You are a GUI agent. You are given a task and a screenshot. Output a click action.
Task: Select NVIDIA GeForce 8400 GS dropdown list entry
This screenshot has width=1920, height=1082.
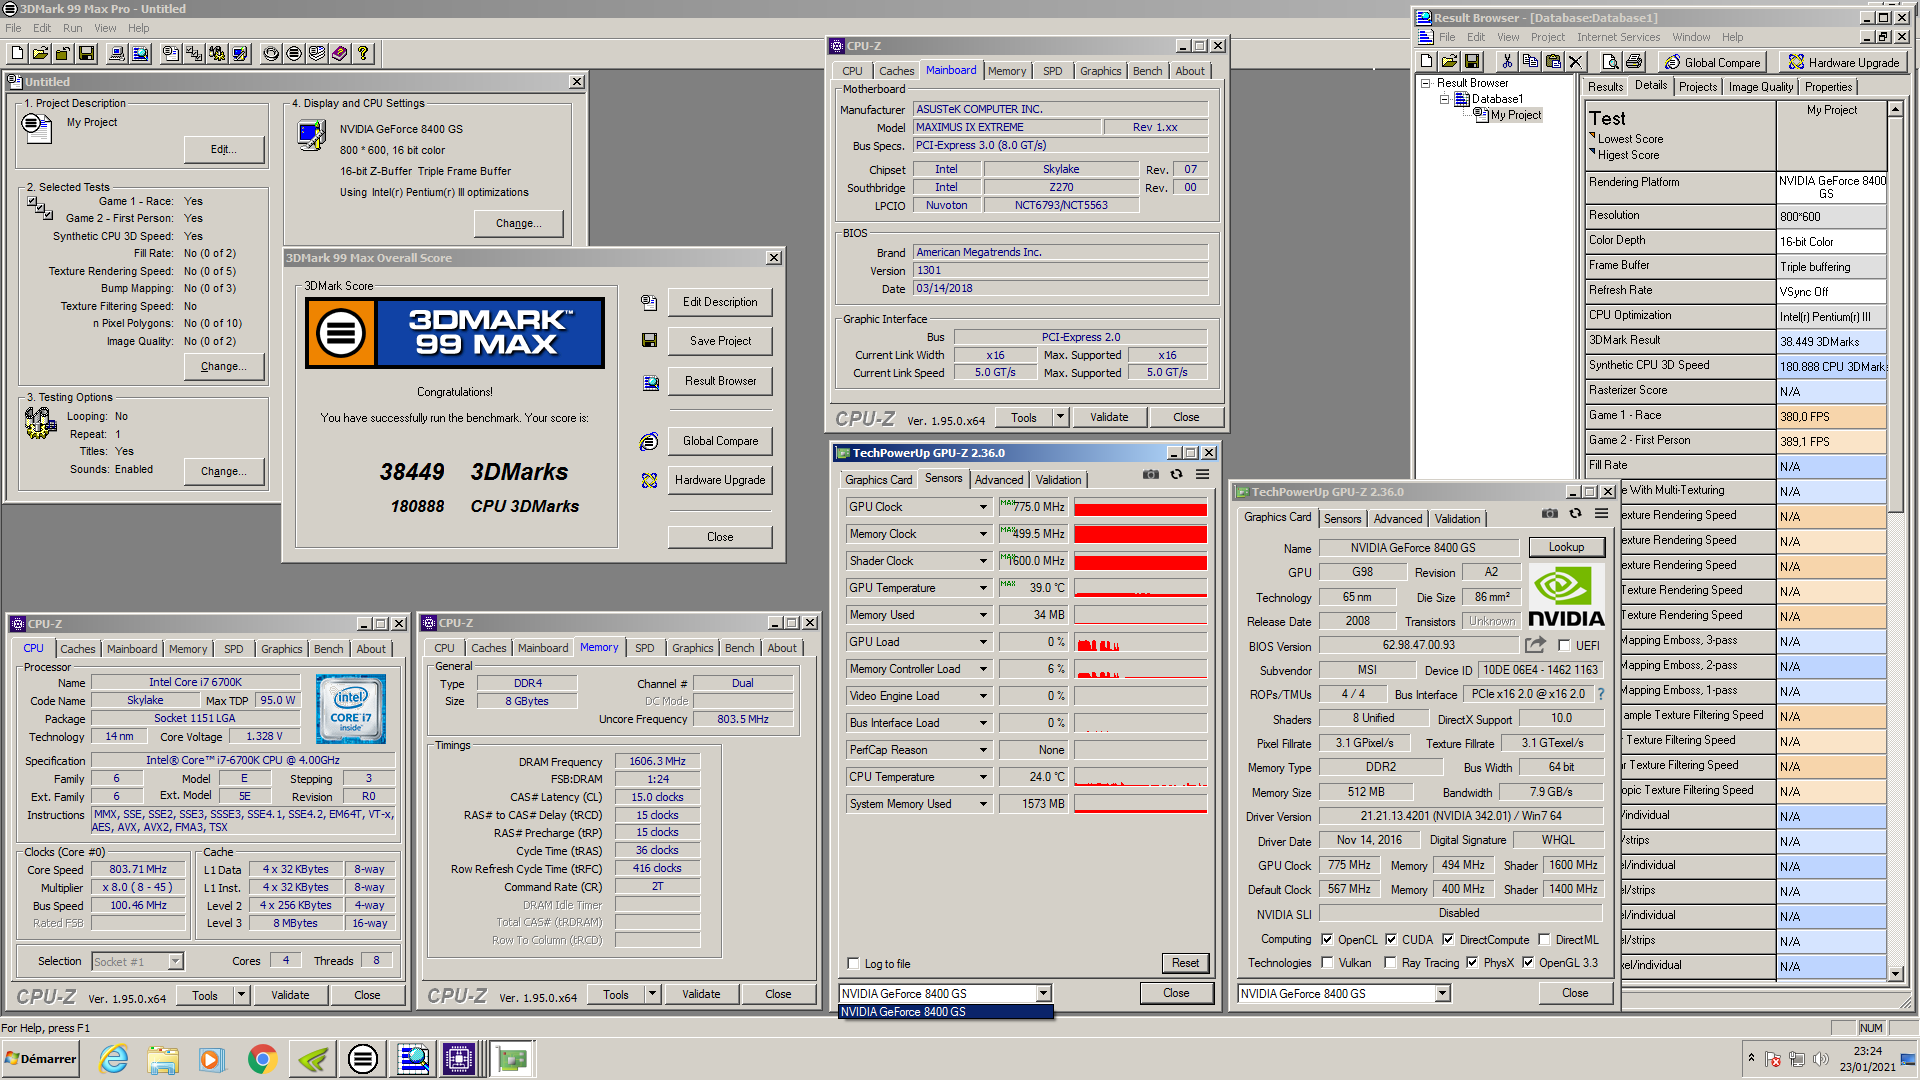point(946,1012)
